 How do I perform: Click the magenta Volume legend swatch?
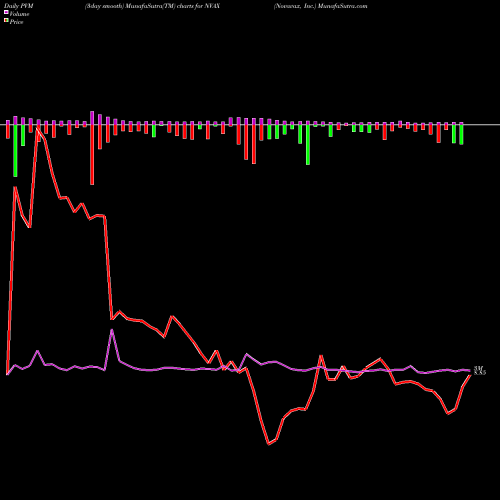click(6, 13)
